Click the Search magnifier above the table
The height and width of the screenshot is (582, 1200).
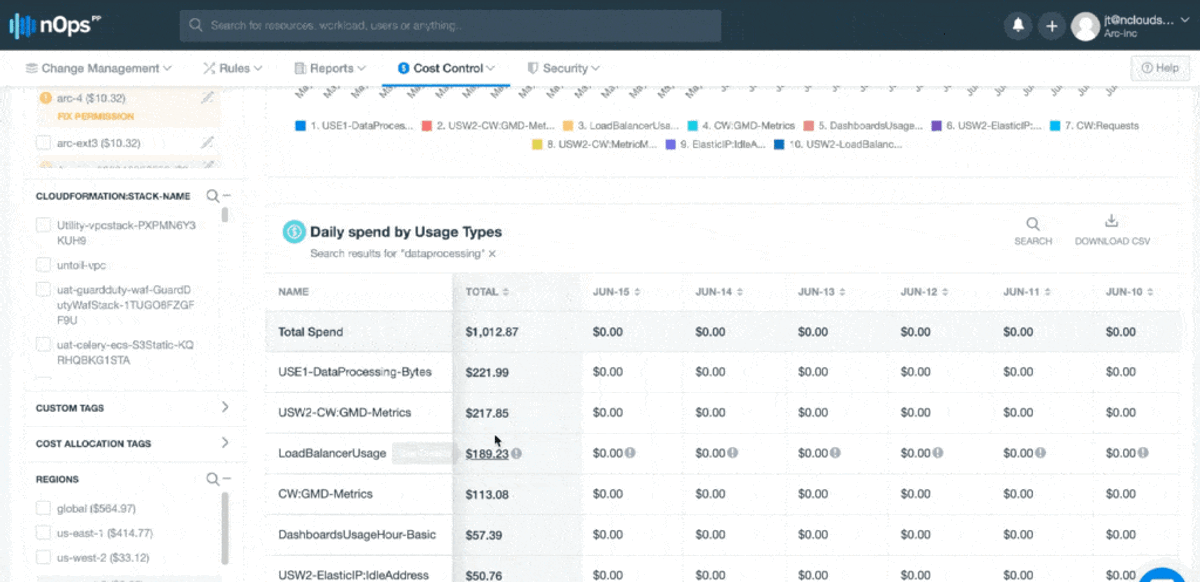point(1033,224)
